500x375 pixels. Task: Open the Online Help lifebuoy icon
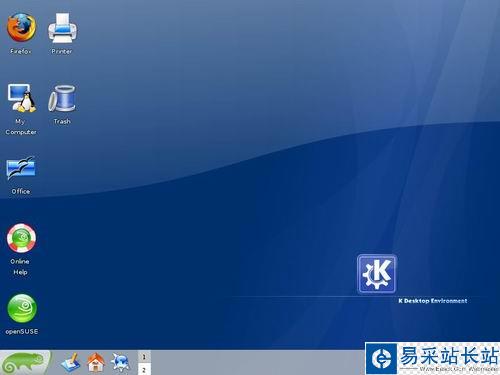pos(21,238)
